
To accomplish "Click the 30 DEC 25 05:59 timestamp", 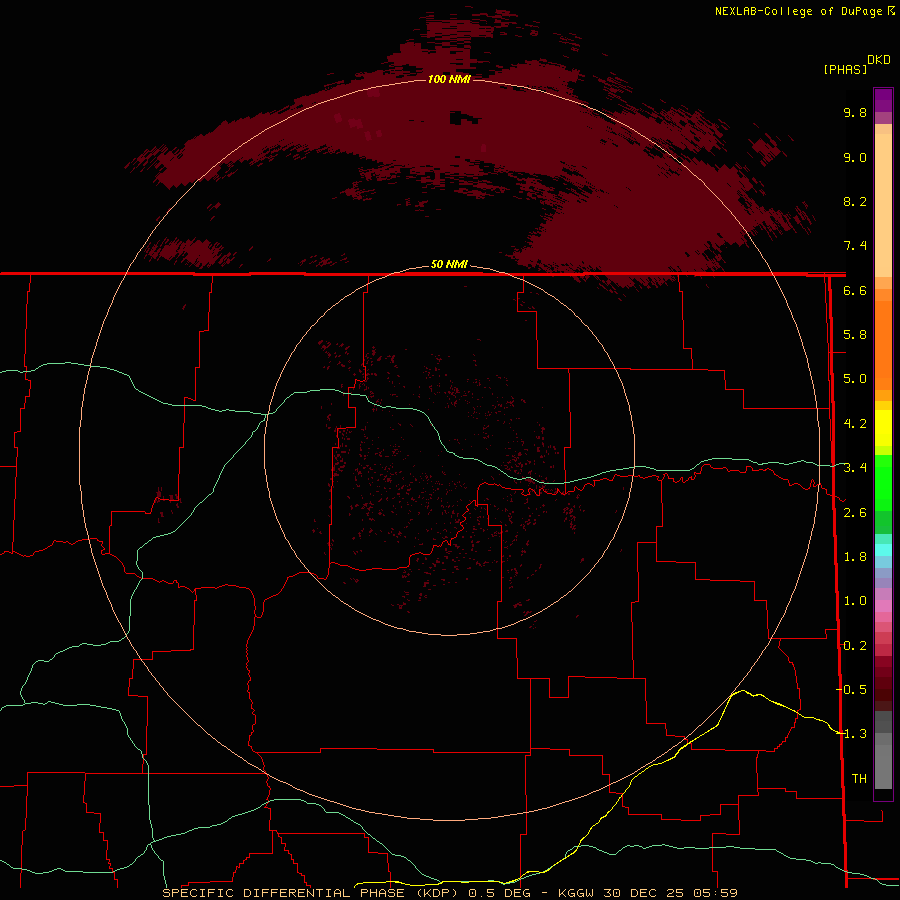I will click(x=670, y=893).
